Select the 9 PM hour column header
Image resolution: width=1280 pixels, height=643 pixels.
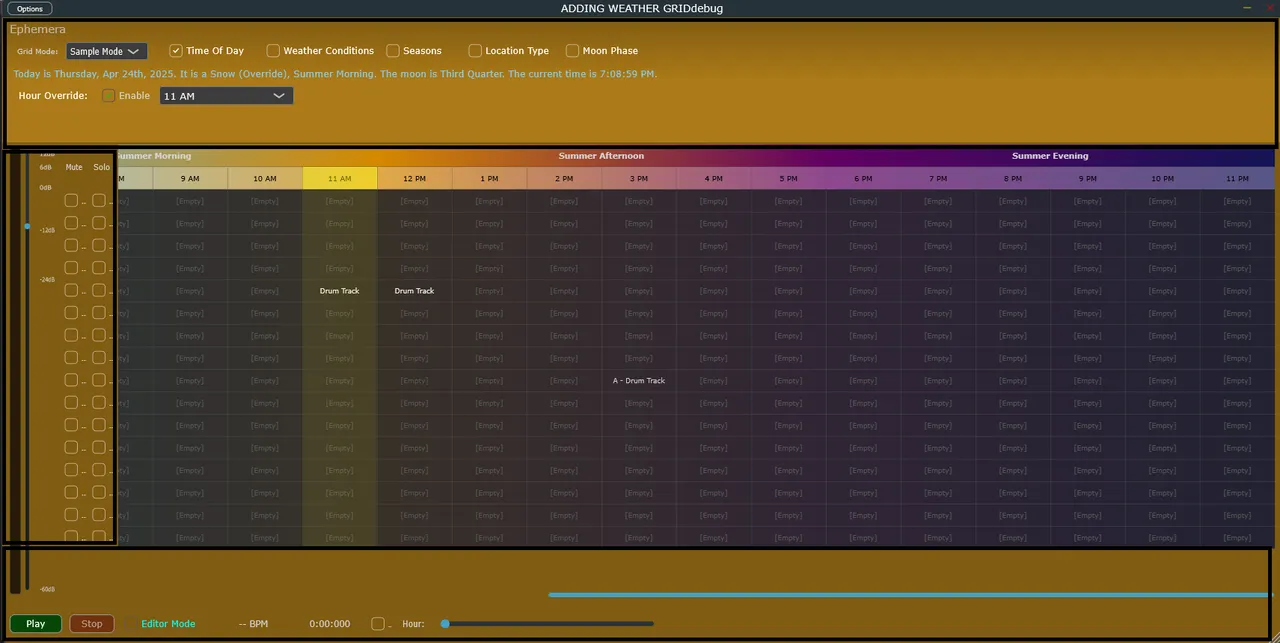coord(1088,178)
